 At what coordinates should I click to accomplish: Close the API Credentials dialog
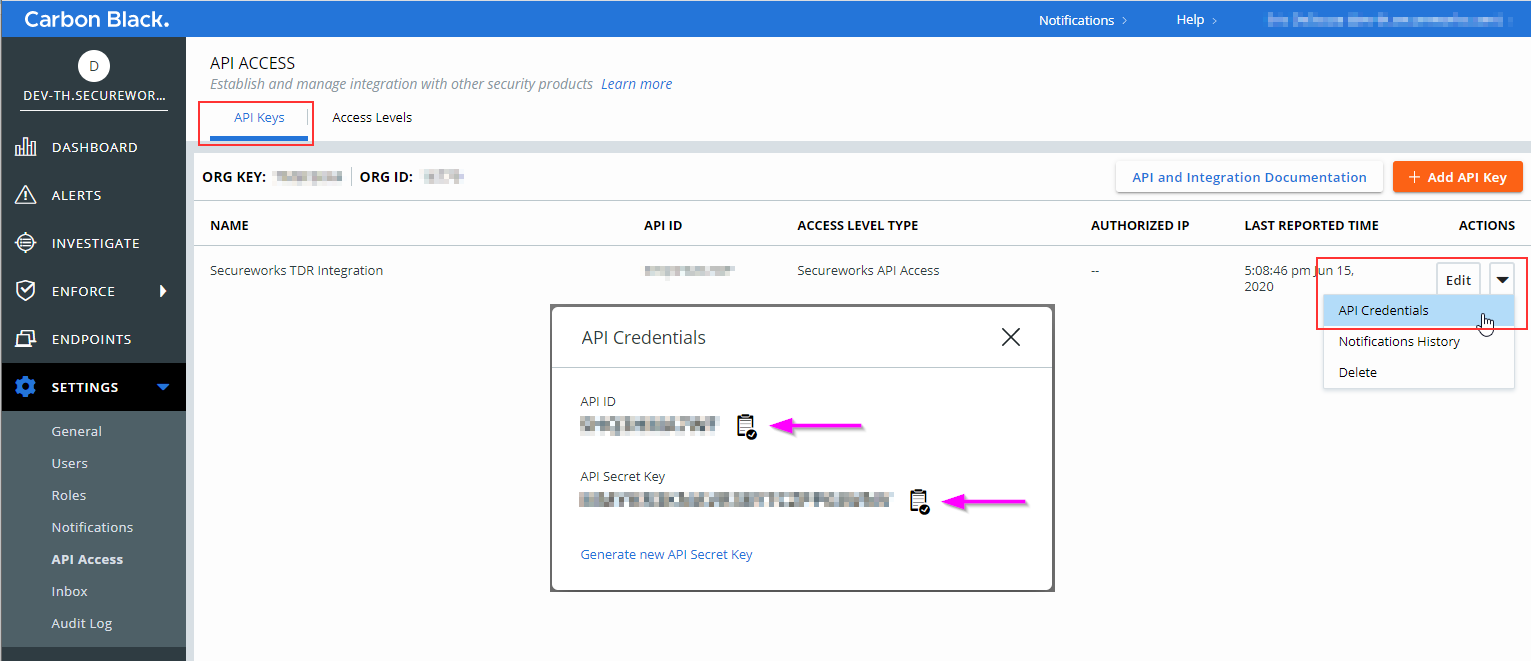(1011, 337)
